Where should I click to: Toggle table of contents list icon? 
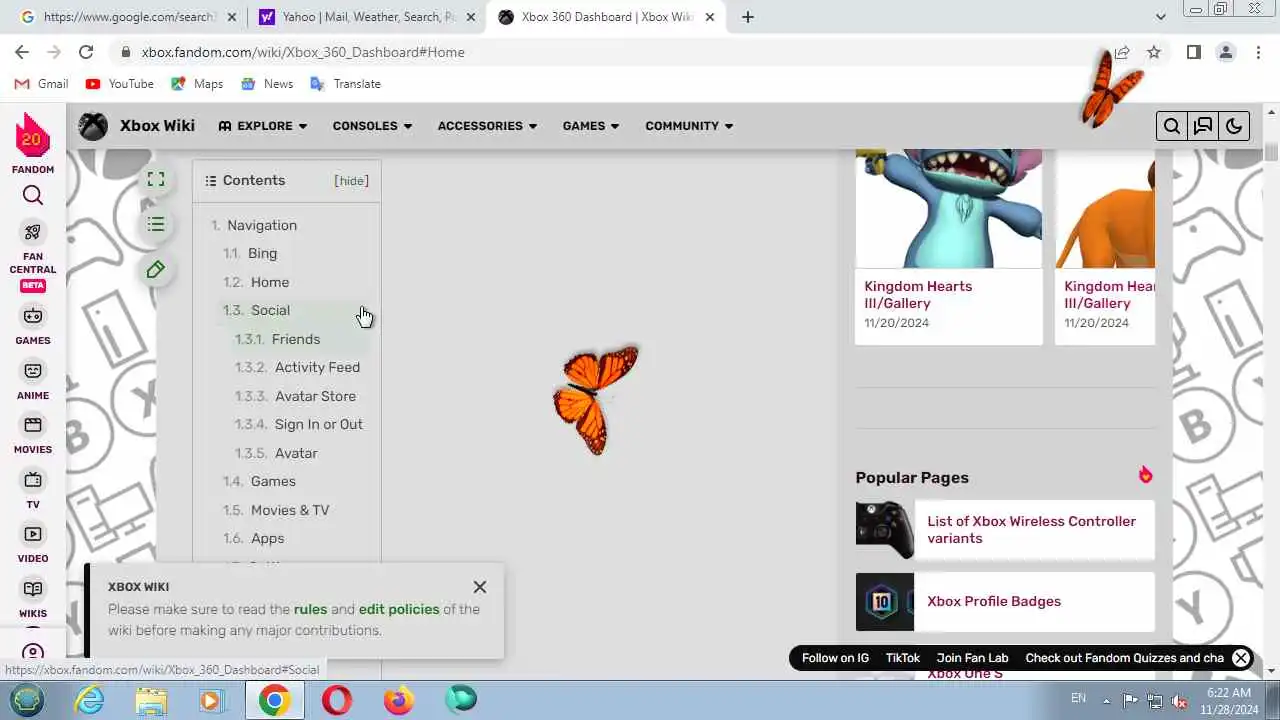(156, 224)
